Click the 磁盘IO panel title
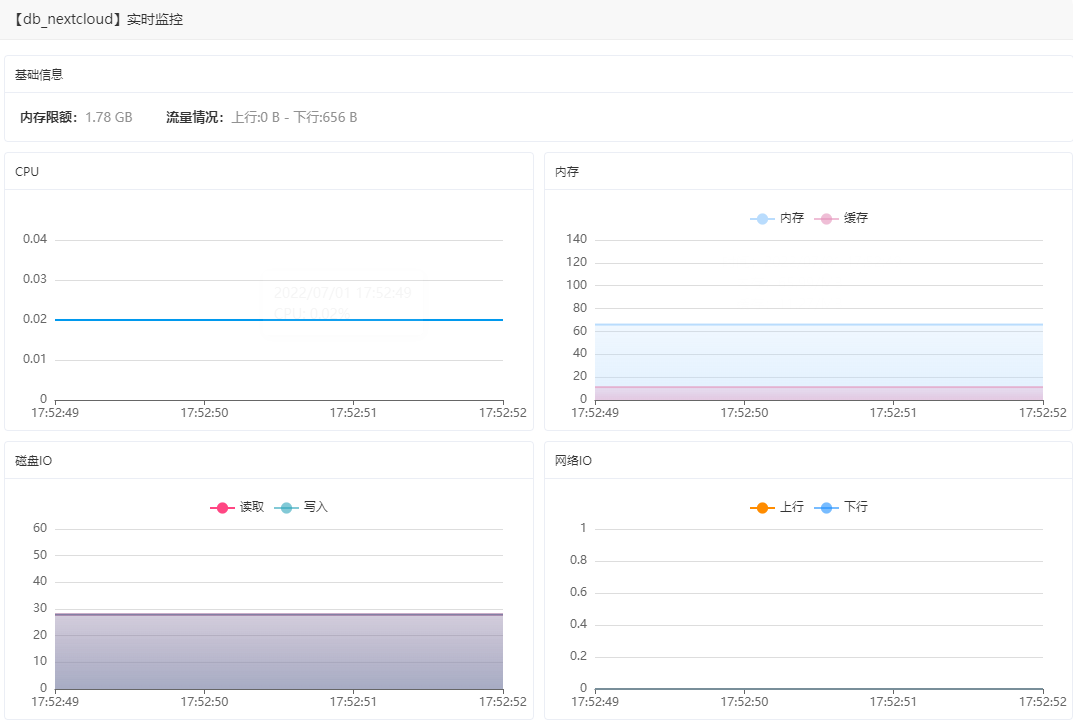Image resolution: width=1073 pixels, height=721 pixels. click(x=34, y=461)
